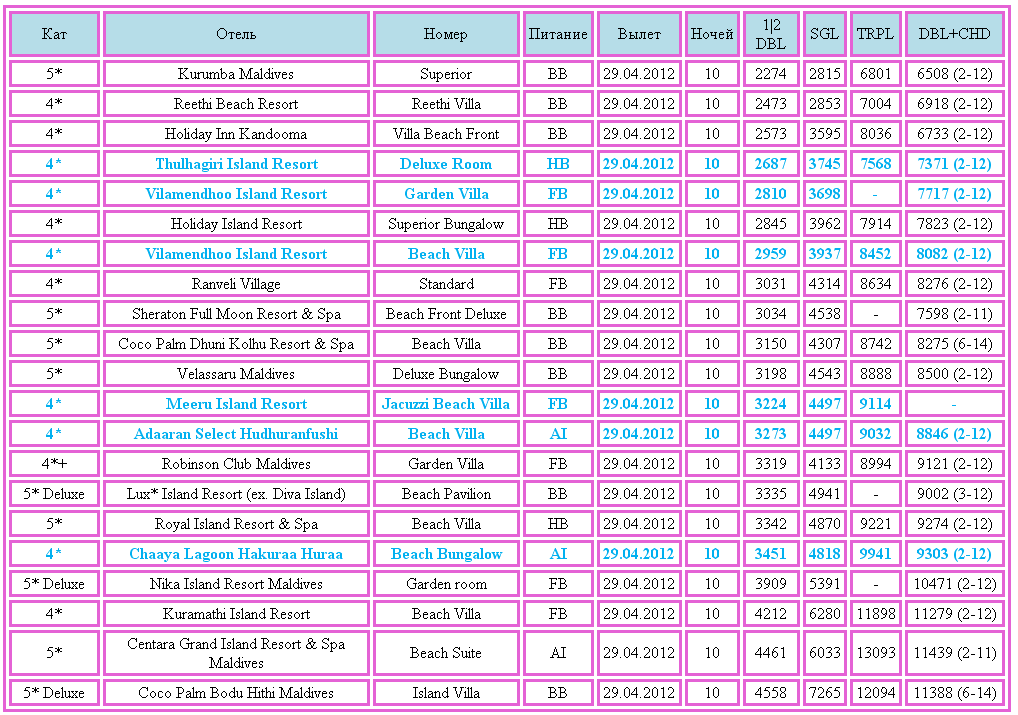Screen dimensions: 1018x715
Task: Open Garden Villa link in Vilamendhoo row
Action: pyautogui.click(x=445, y=194)
